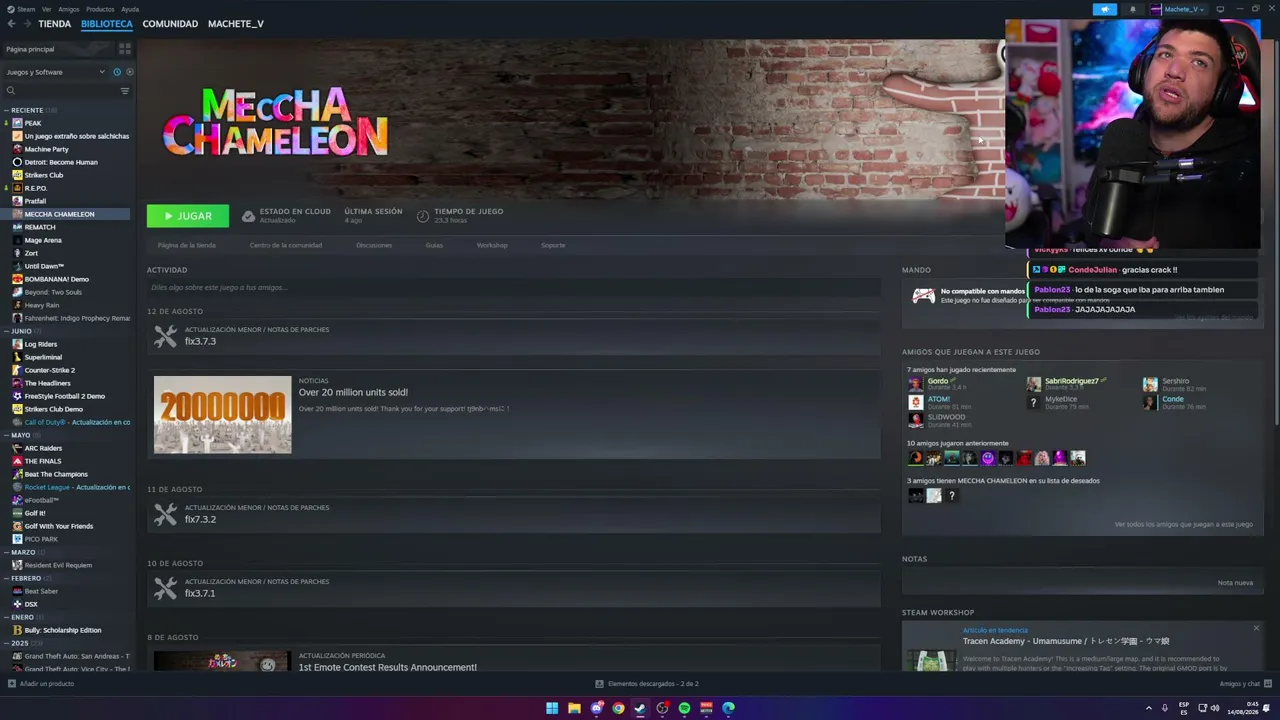Screen dimensions: 1280x720
Task: Open the downloads manager status
Action: [x=647, y=684]
